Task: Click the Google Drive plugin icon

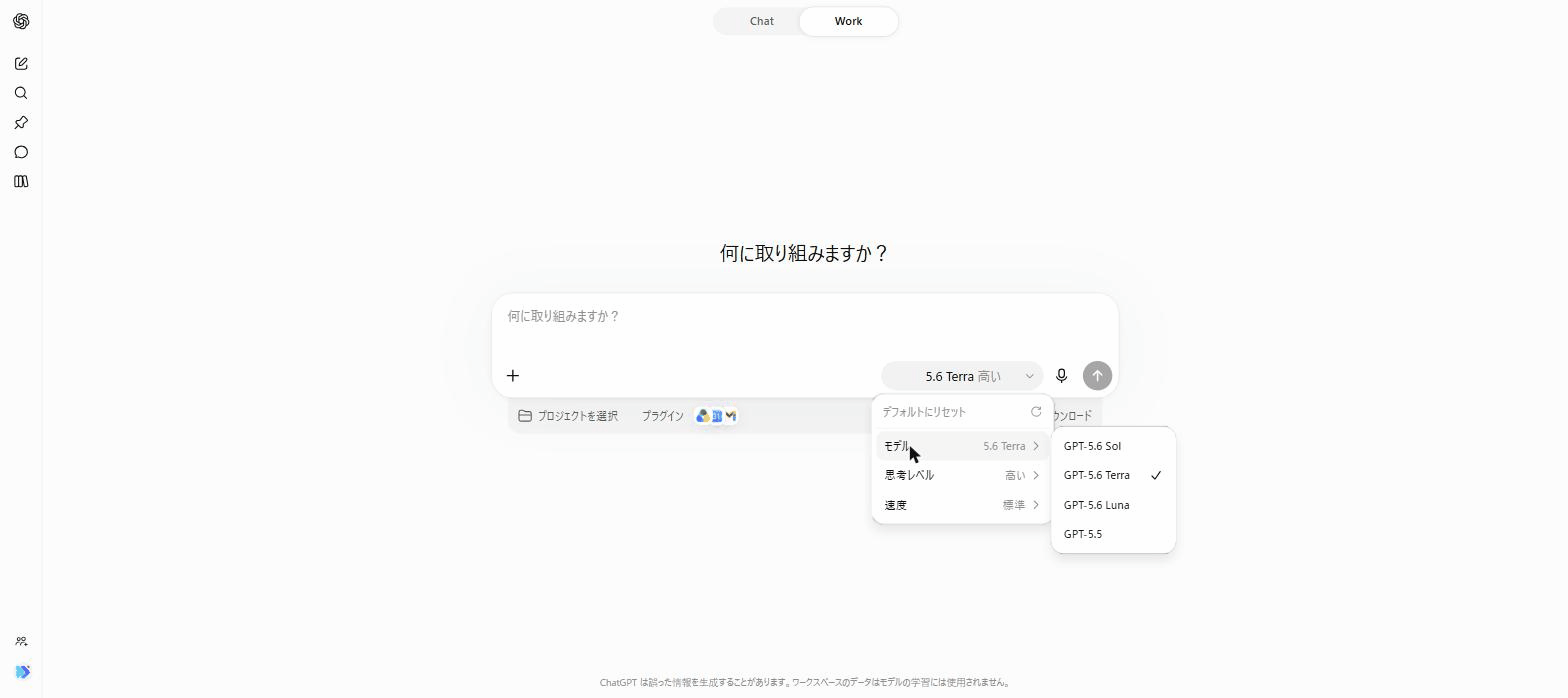Action: pos(703,416)
